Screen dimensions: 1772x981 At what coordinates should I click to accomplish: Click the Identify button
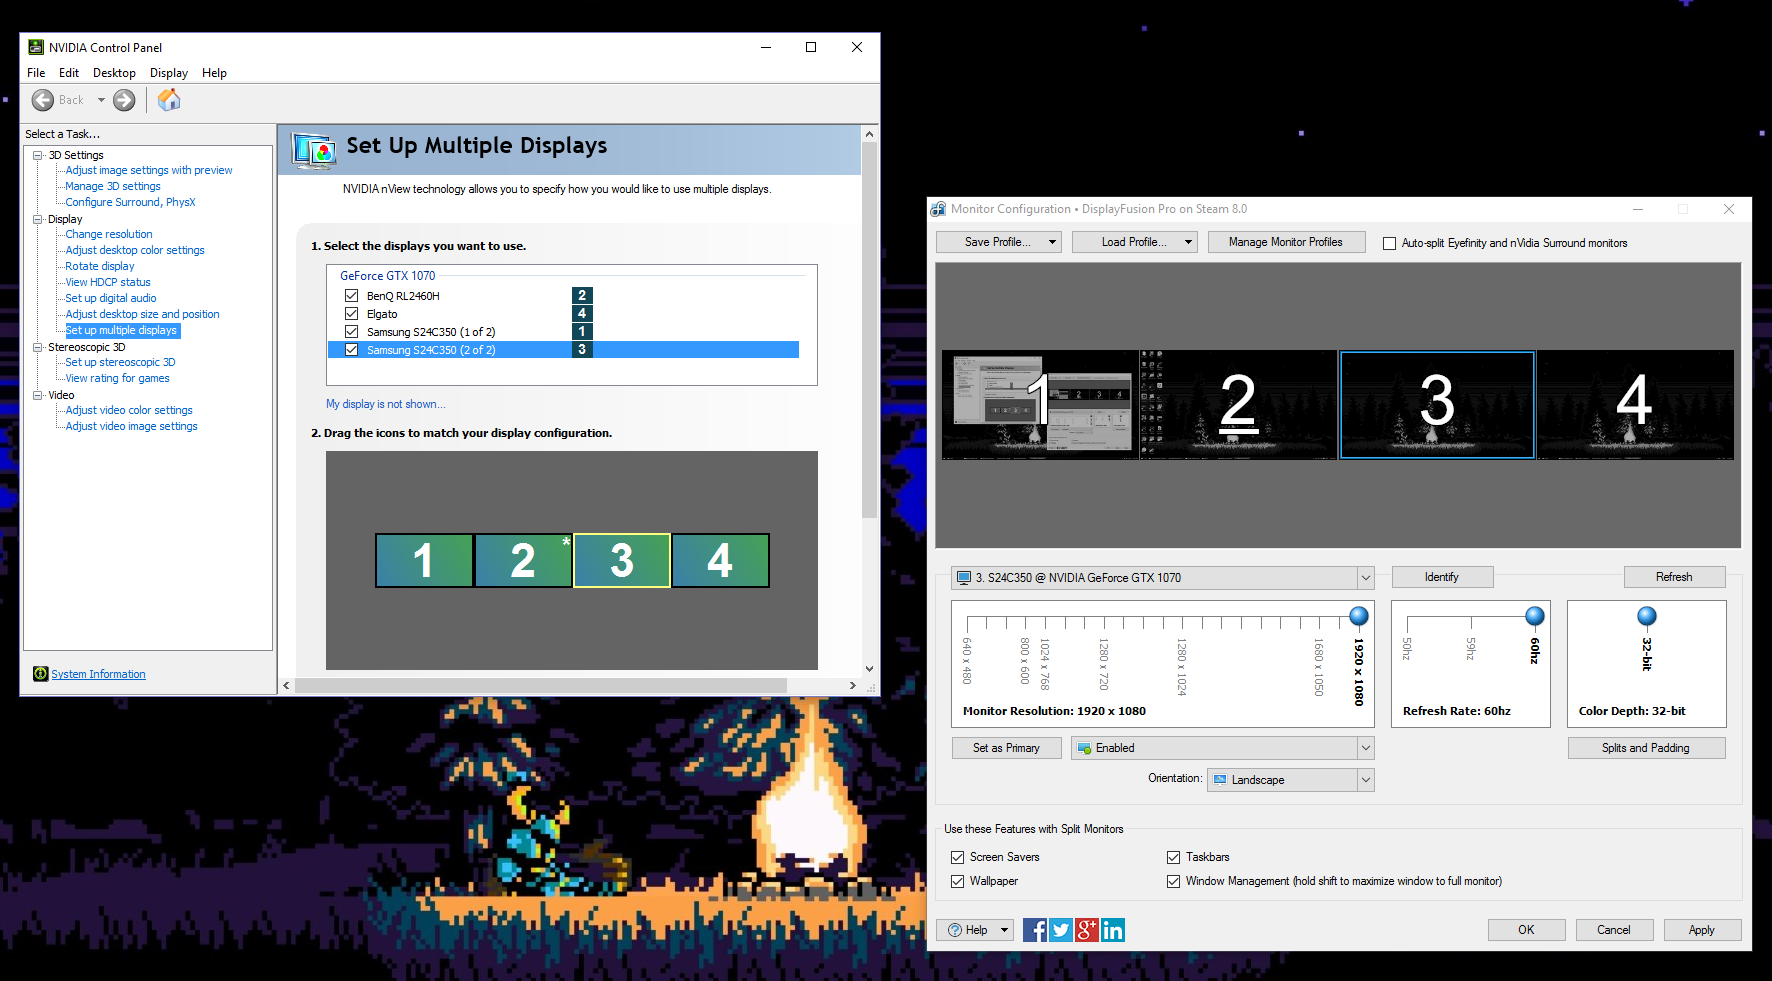(1442, 577)
